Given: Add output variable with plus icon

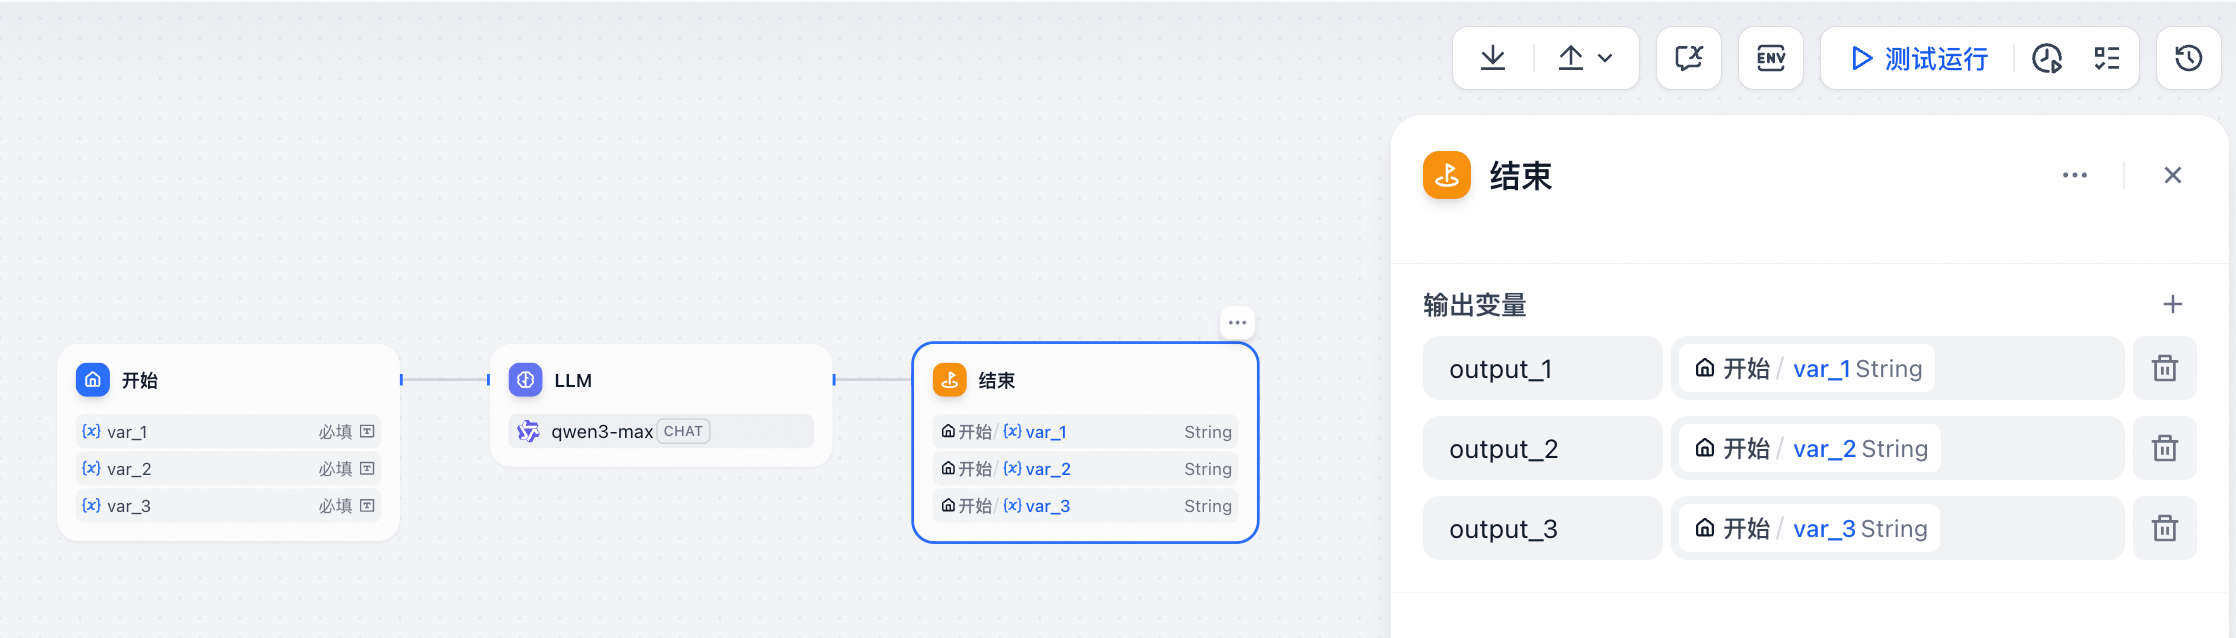Looking at the screenshot, I should [2173, 304].
